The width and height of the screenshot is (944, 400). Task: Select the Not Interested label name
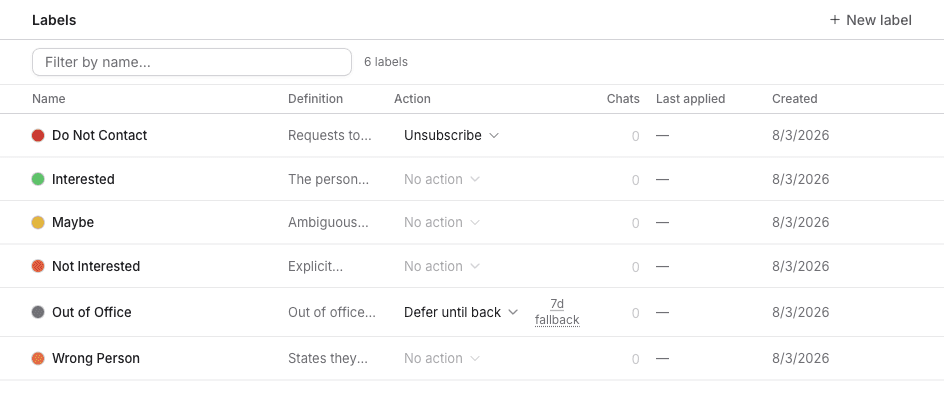[96, 266]
